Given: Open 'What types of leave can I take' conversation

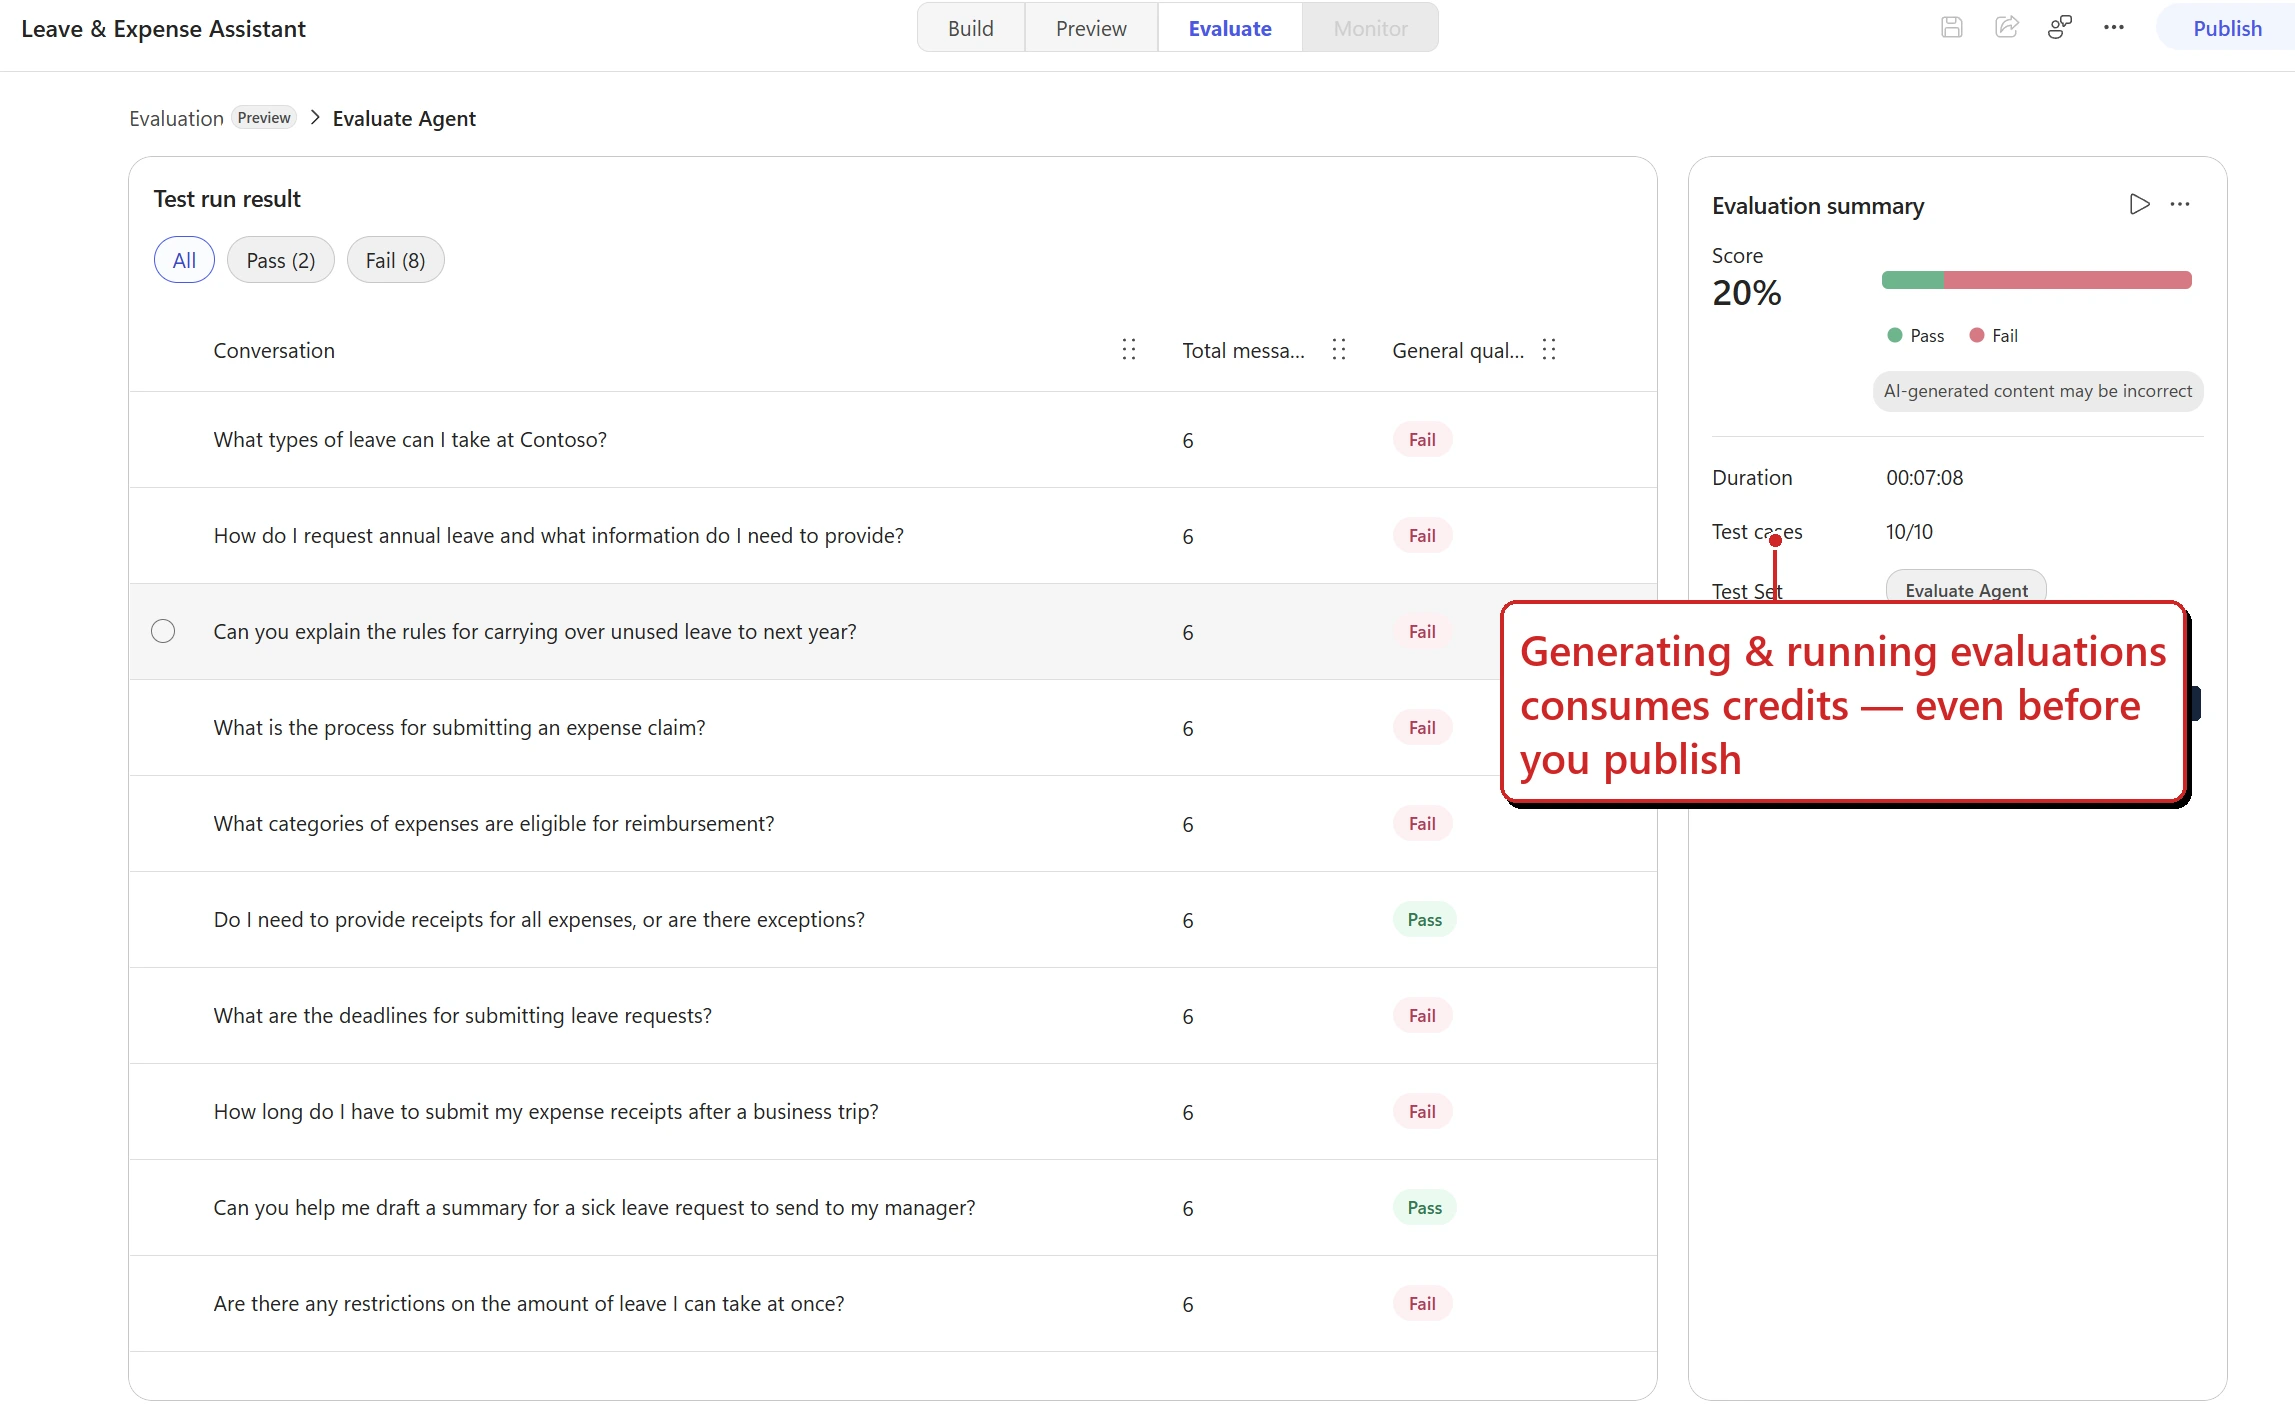Looking at the screenshot, I should 892,439.
